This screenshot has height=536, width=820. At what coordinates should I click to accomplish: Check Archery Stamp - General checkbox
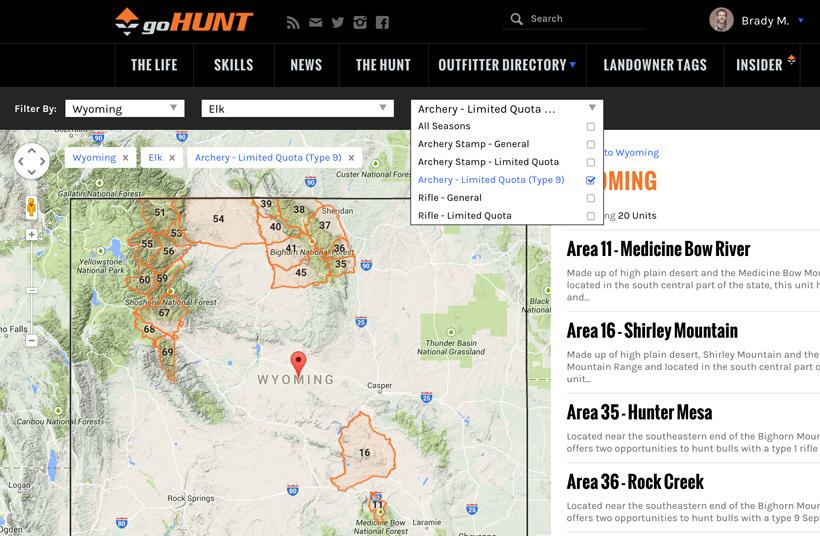click(x=591, y=144)
